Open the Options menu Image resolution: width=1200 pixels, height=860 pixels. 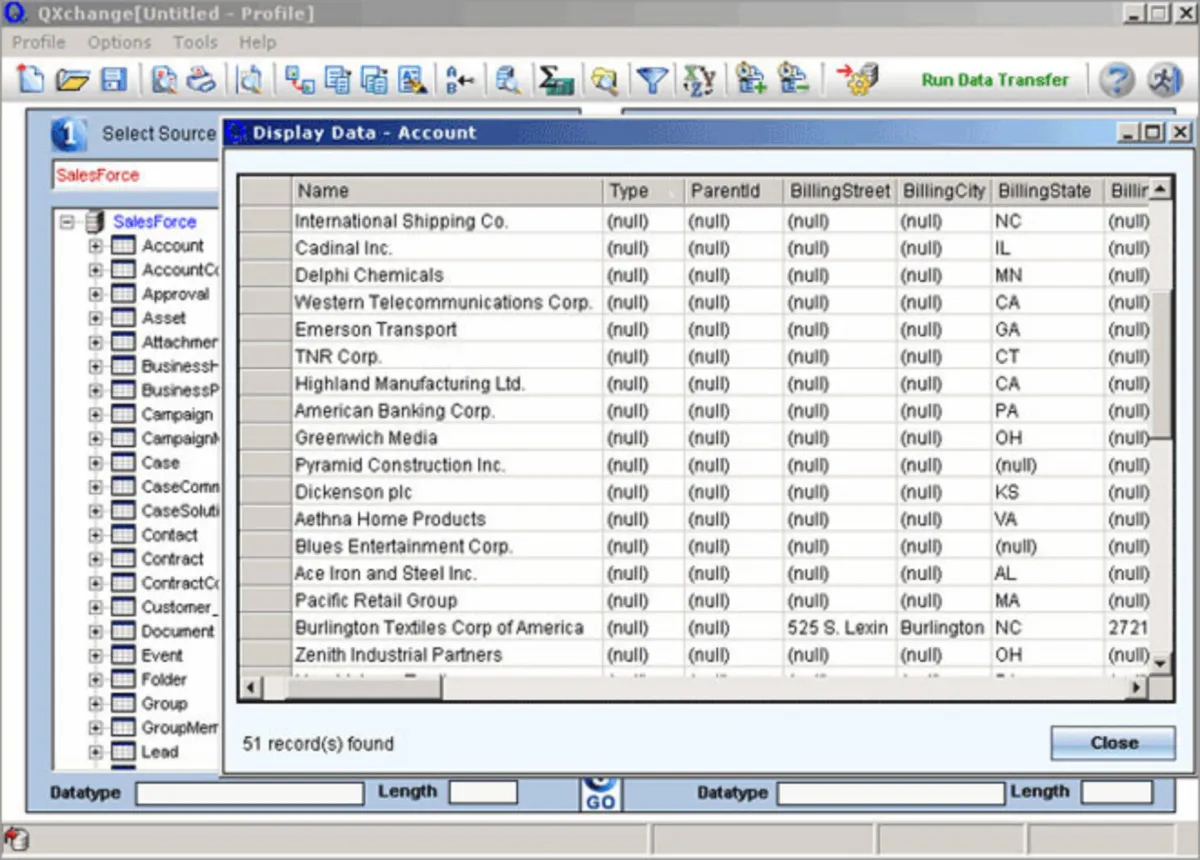tap(119, 42)
